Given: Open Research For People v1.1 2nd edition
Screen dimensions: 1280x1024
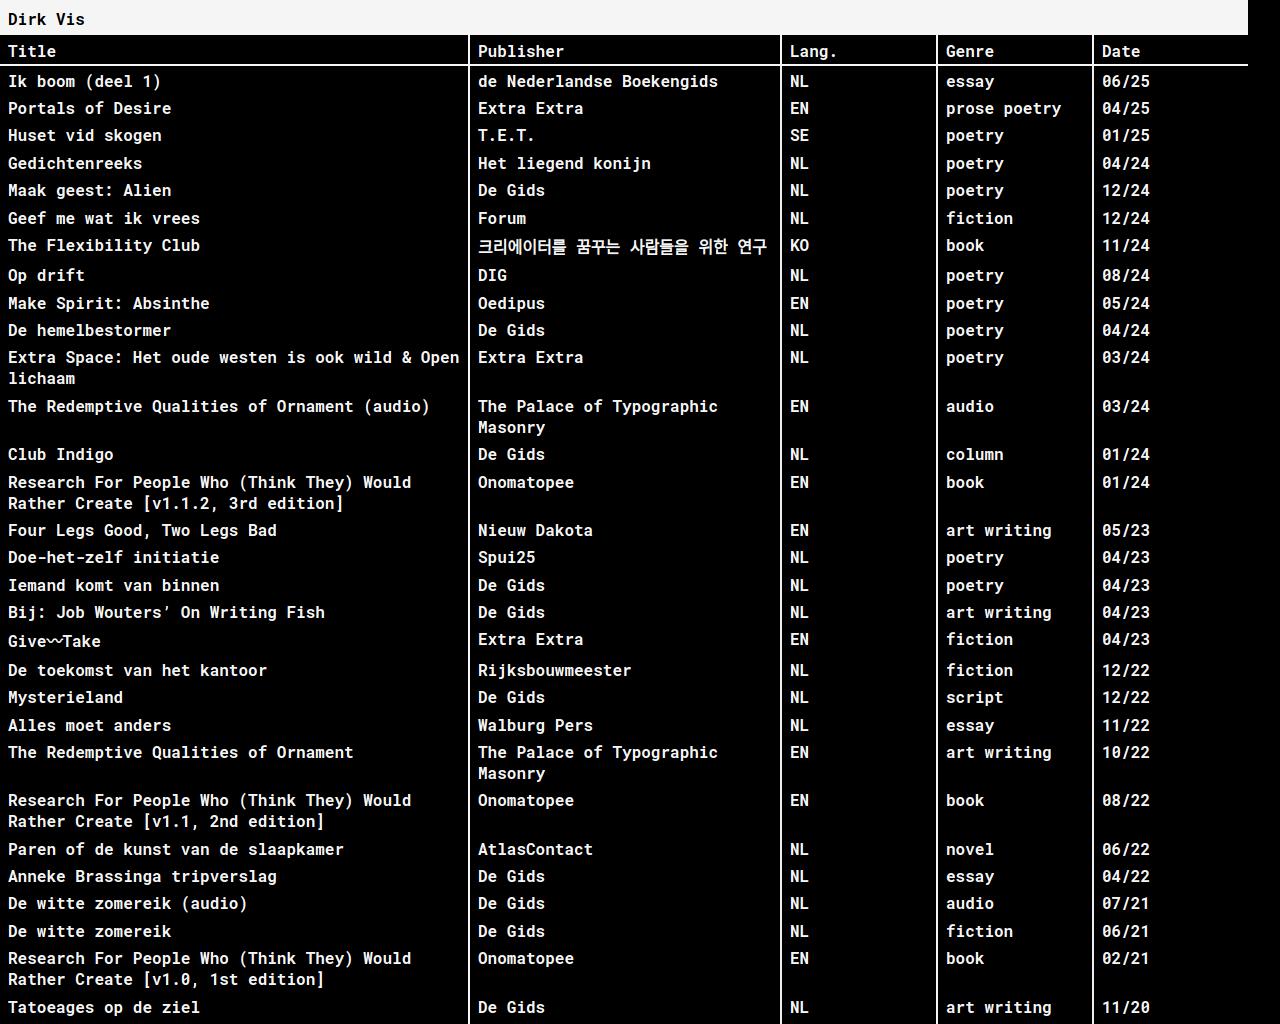Looking at the screenshot, I should click(210, 811).
